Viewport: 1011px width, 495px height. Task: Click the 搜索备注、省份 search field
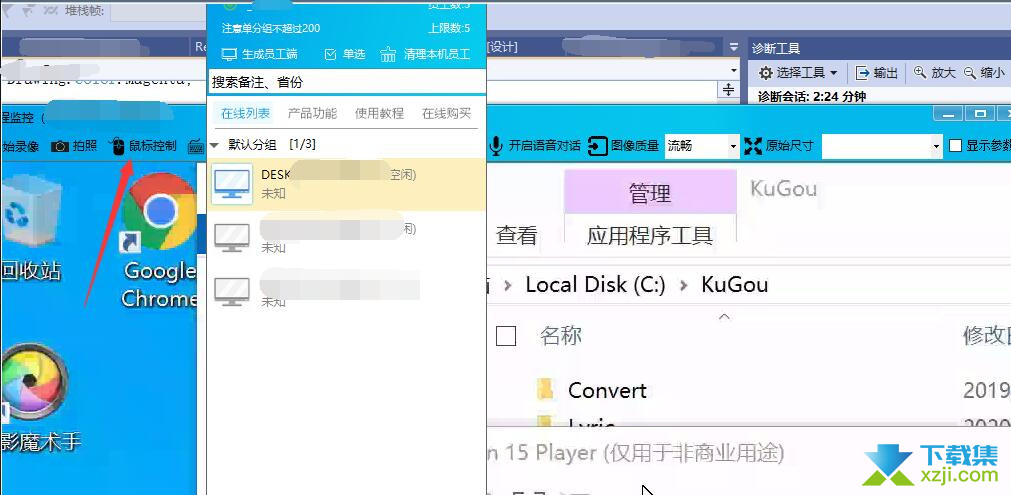(347, 82)
